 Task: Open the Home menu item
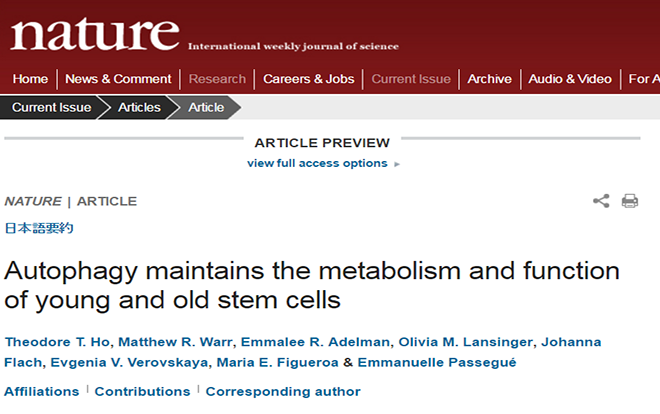pos(30,79)
